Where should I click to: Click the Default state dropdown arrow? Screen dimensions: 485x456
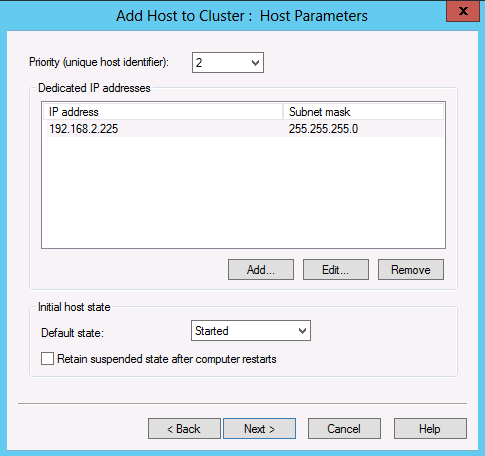[302, 331]
